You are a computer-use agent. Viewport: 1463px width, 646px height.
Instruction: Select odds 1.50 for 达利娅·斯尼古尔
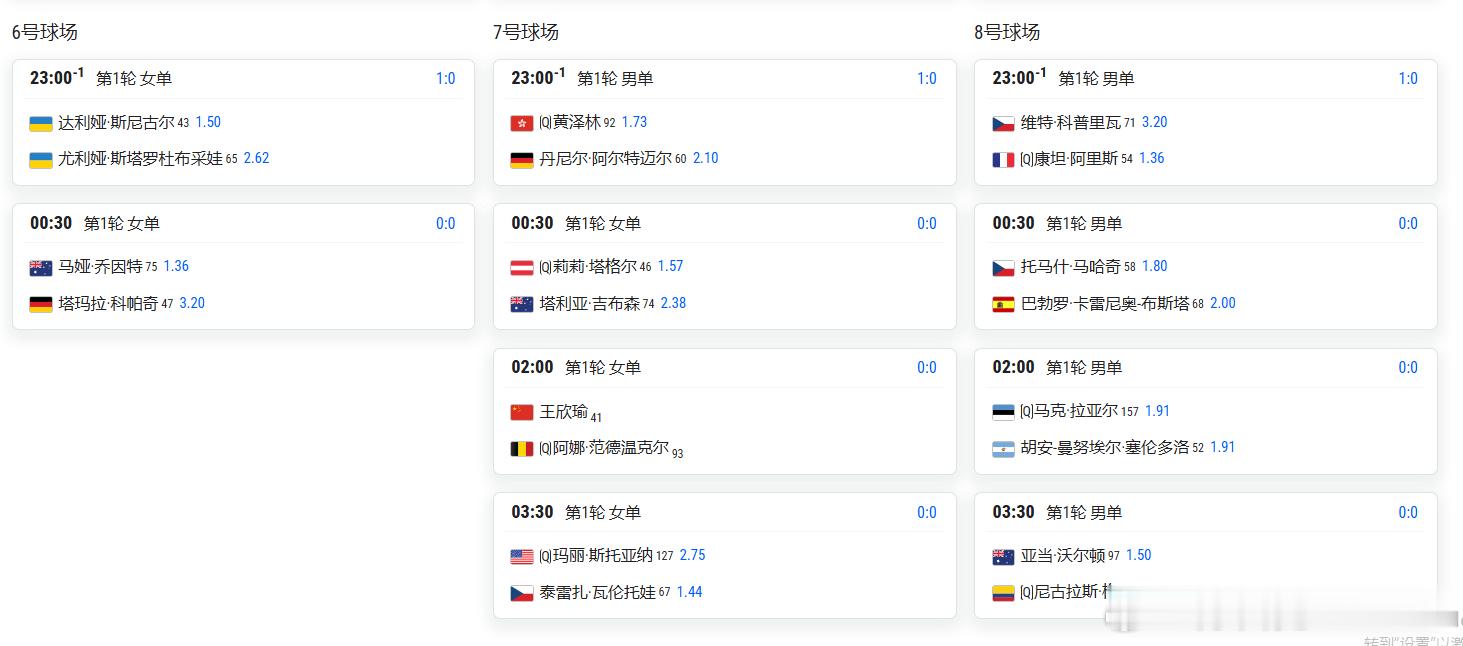coord(208,122)
